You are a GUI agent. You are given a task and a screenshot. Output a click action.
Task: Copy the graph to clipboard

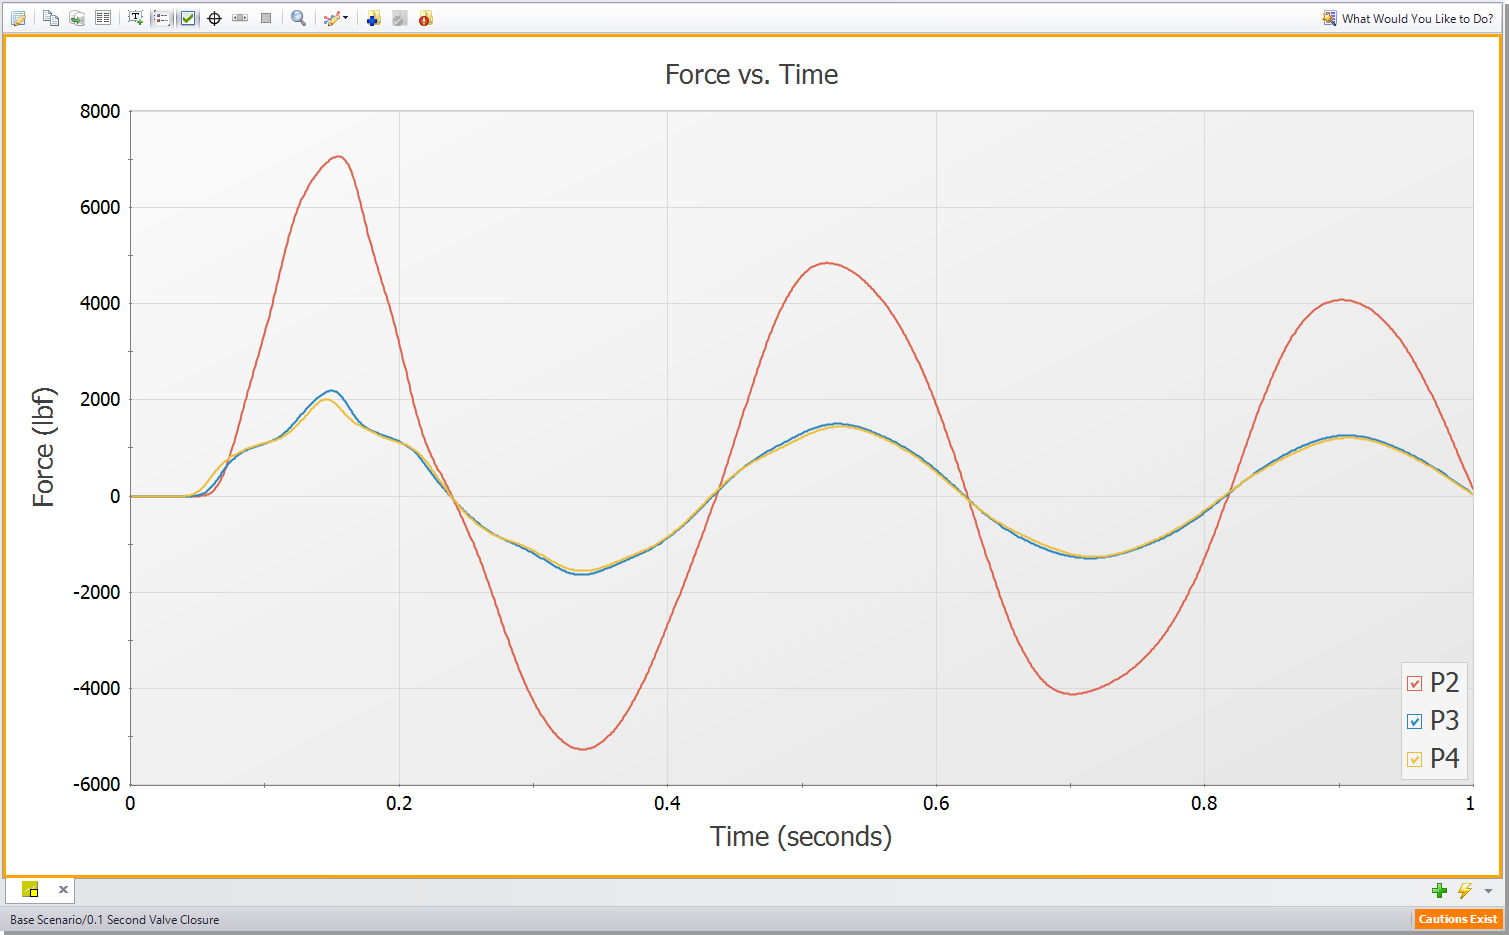[50, 17]
